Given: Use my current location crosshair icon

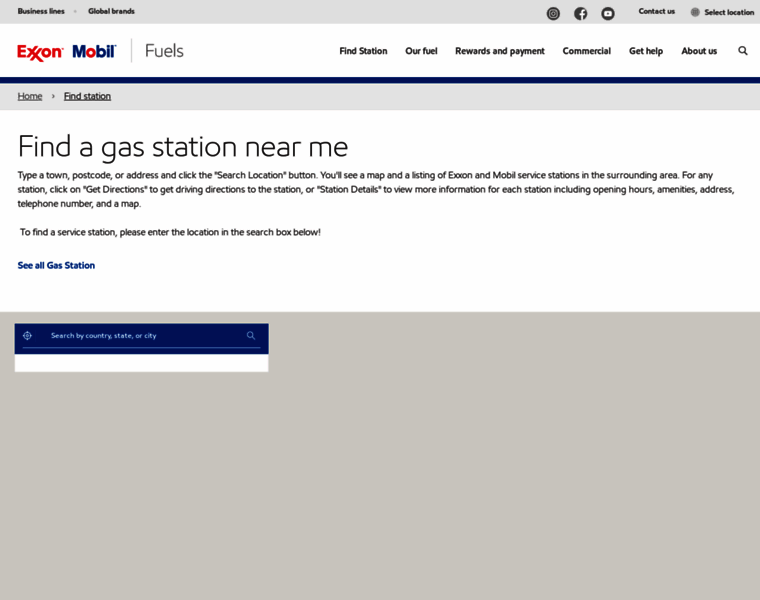Looking at the screenshot, I should click(28, 335).
